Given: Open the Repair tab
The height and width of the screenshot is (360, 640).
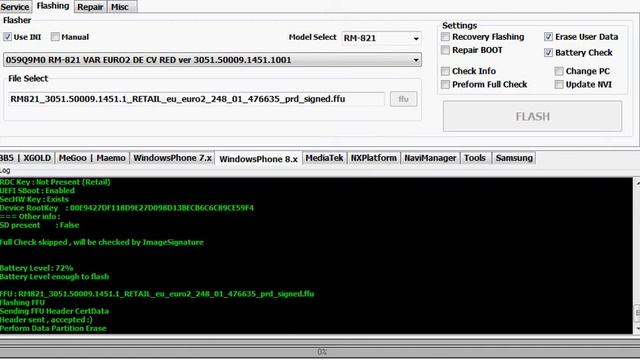Looking at the screenshot, I should coord(90,7).
